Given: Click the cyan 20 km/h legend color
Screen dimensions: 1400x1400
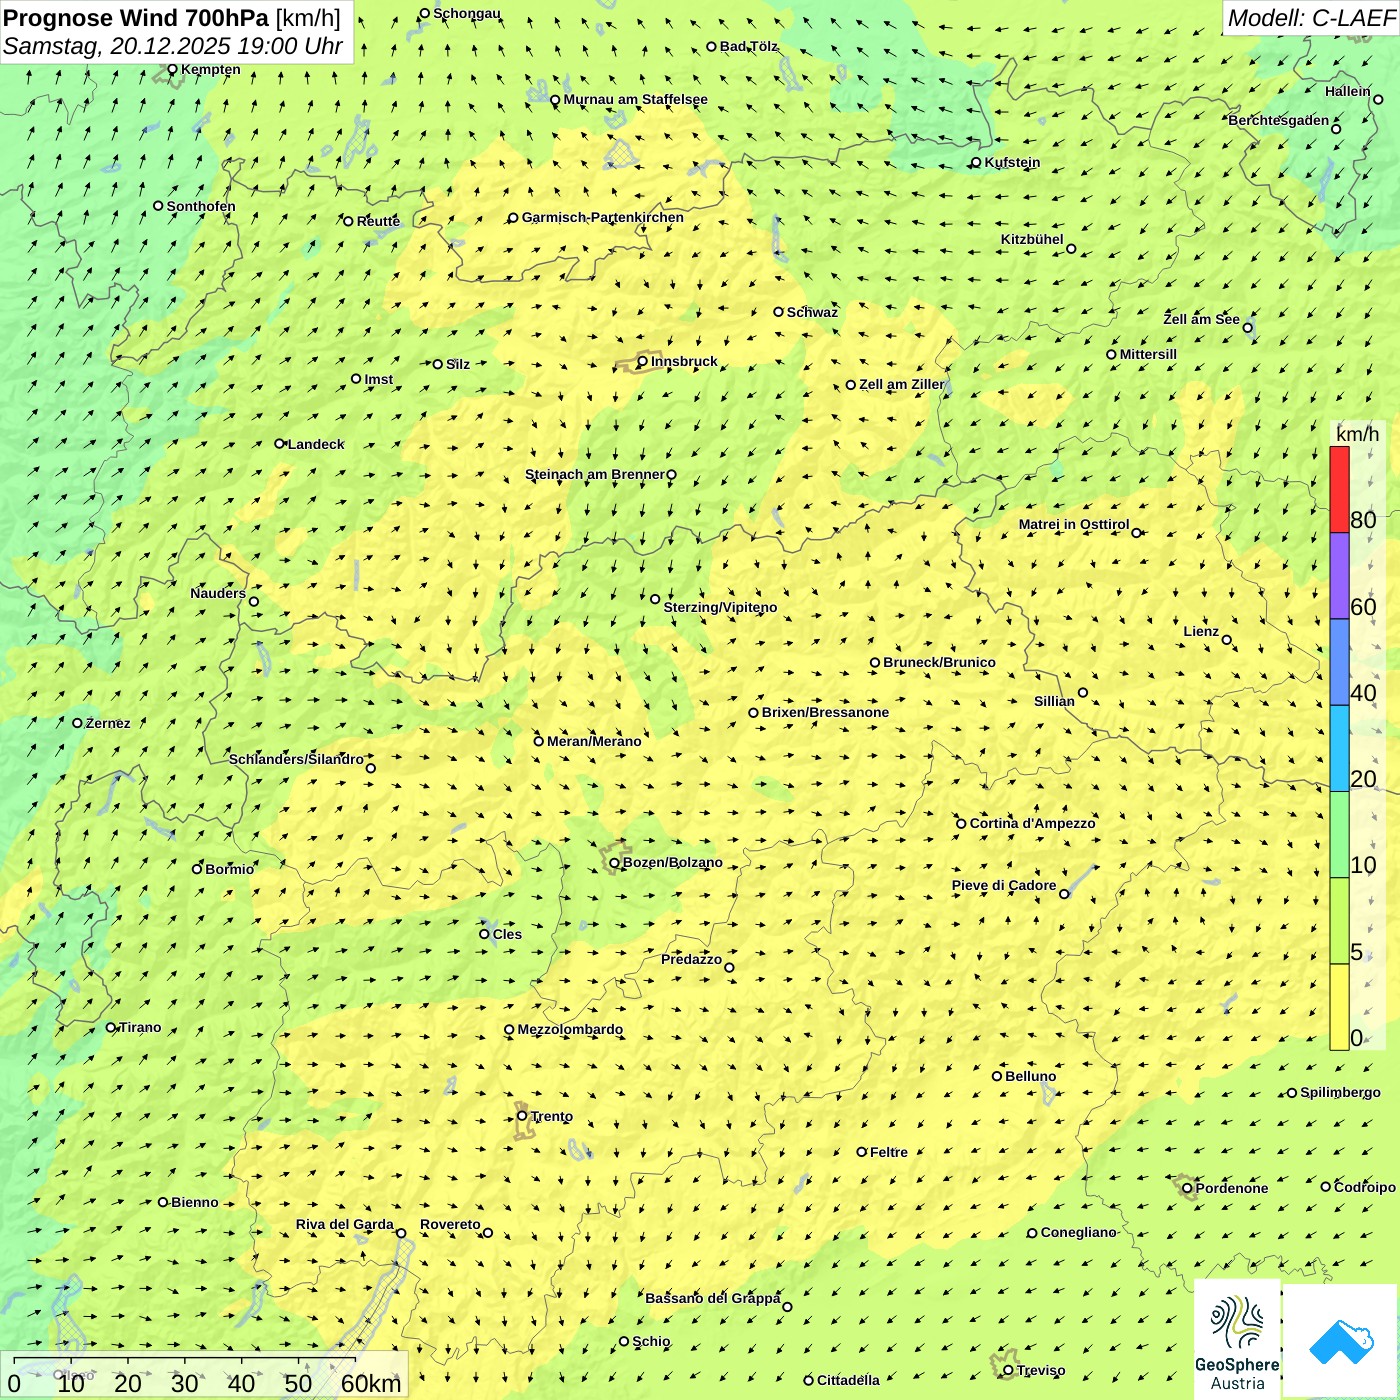Looking at the screenshot, I should 1339,748.
